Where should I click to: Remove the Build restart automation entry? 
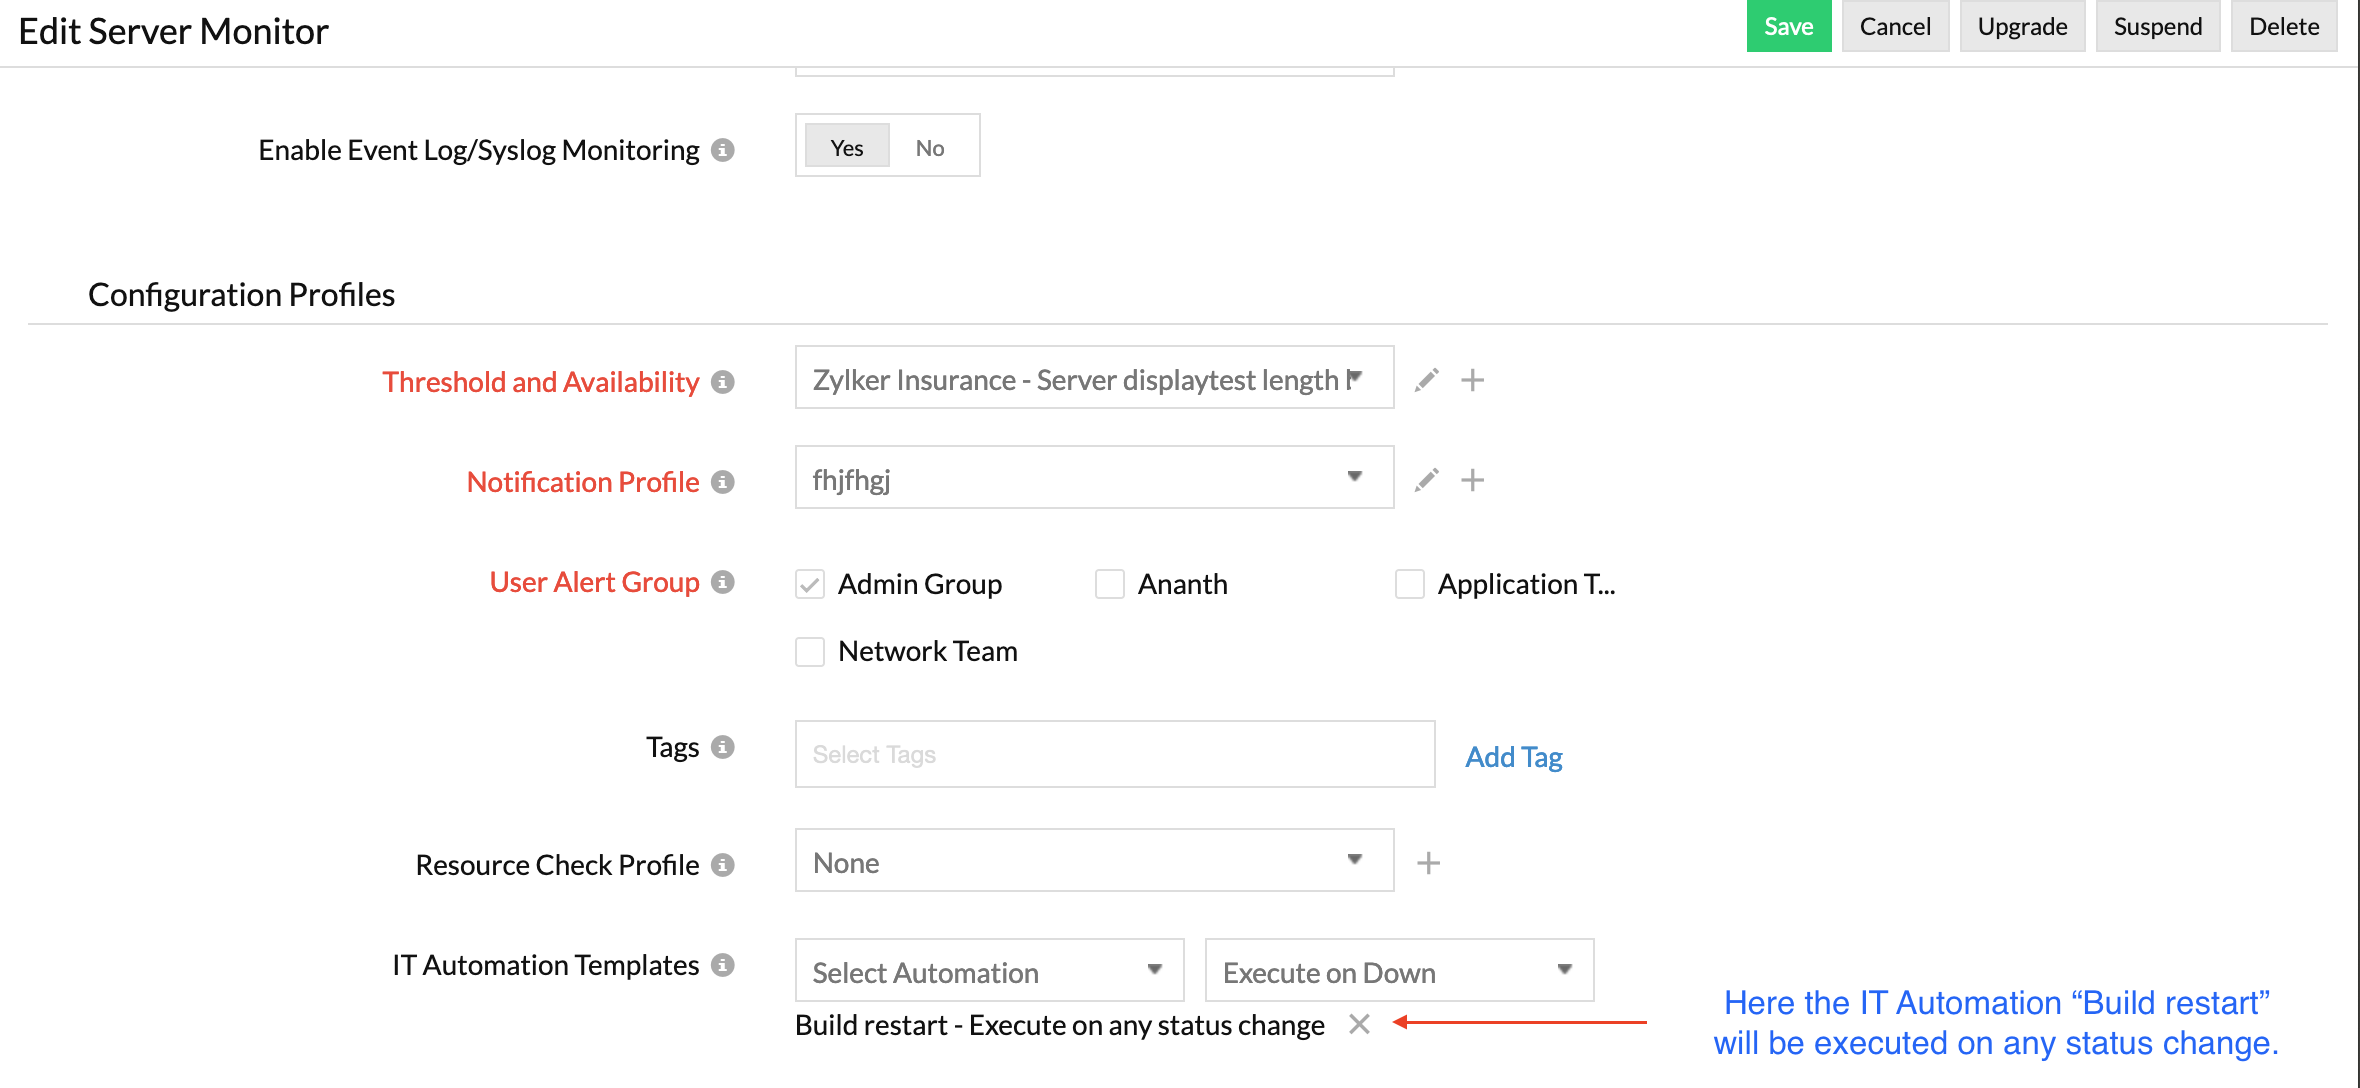1359,1024
